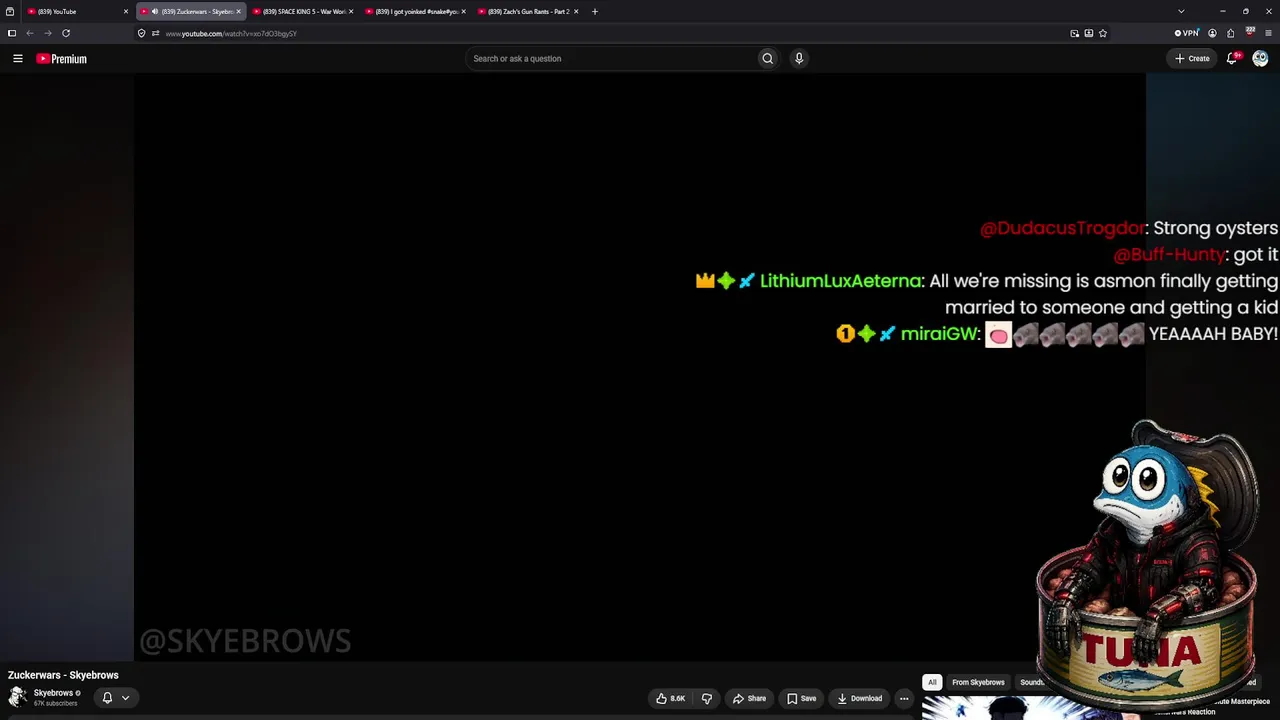Open the YouTube account avatar menu
Image resolution: width=1280 pixels, height=720 pixels.
[x=1260, y=58]
